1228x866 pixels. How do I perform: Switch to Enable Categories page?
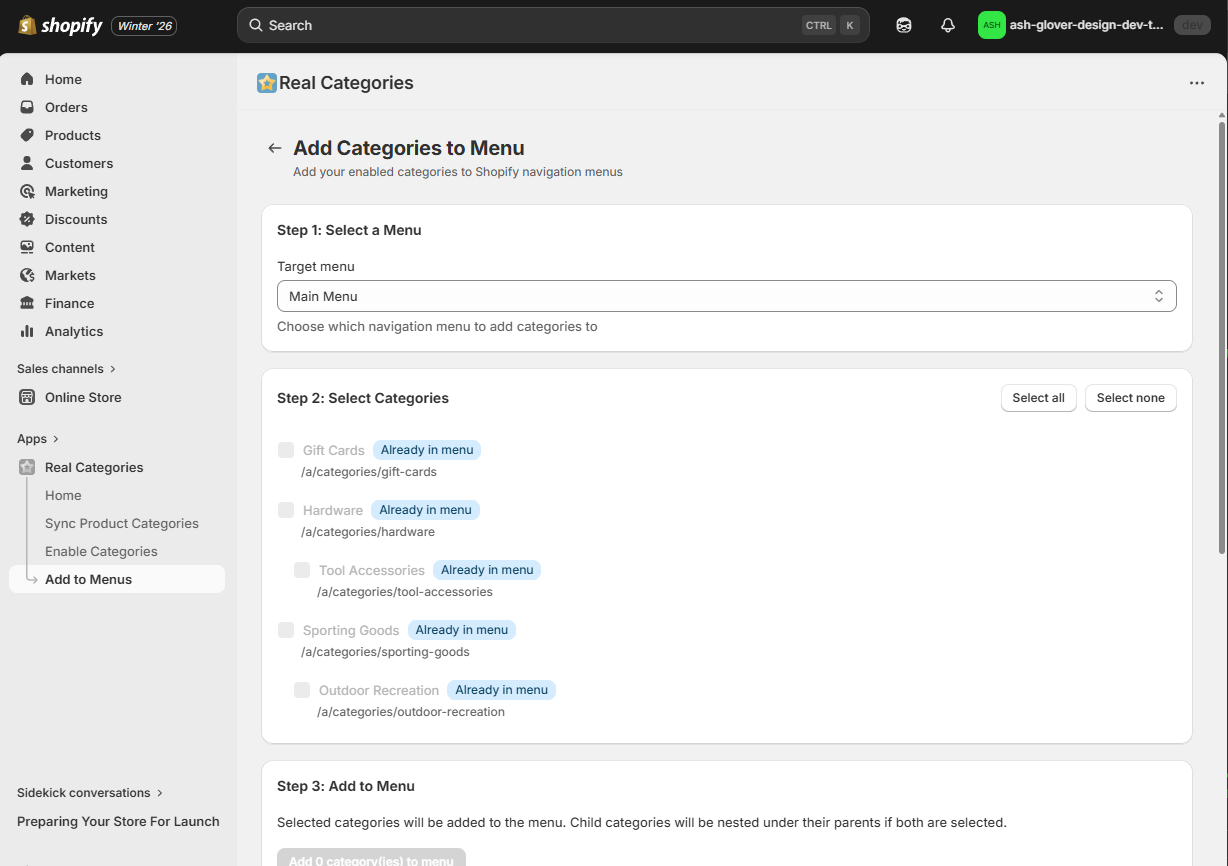(x=101, y=551)
